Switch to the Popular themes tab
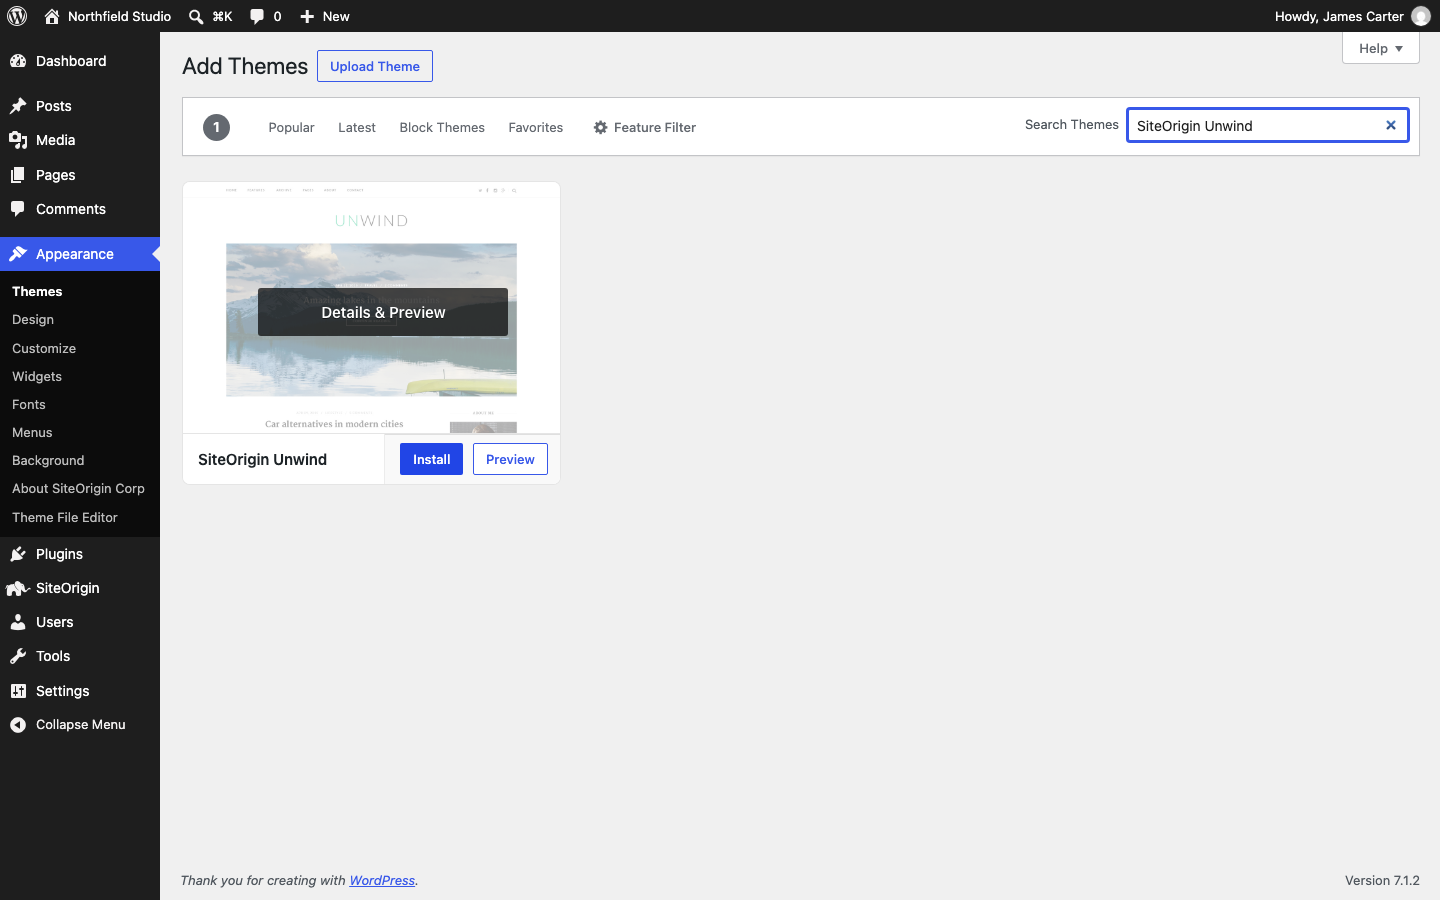The height and width of the screenshot is (900, 1440). pyautogui.click(x=291, y=127)
